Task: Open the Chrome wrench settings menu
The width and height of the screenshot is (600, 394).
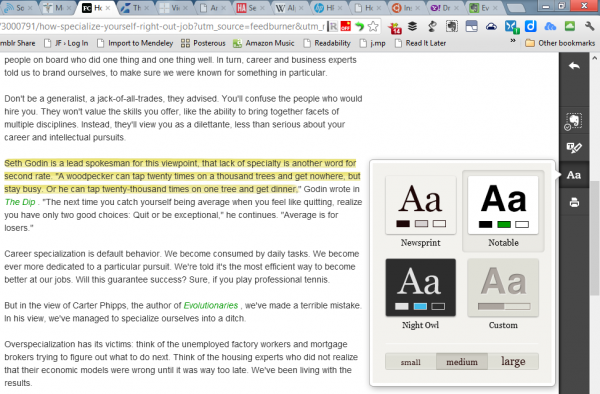Action: click(x=589, y=26)
